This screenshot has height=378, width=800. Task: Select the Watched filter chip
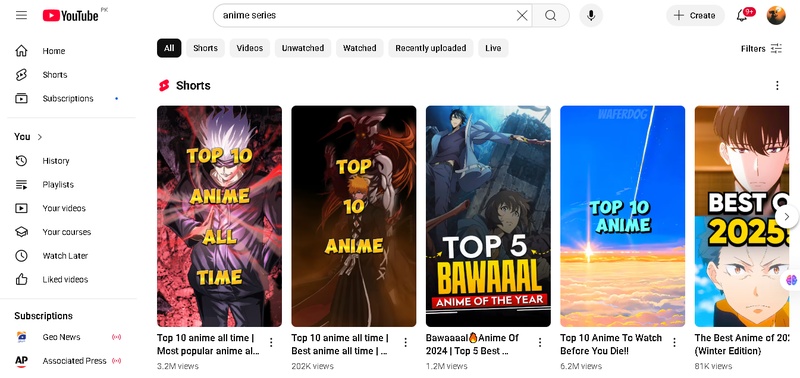[359, 48]
